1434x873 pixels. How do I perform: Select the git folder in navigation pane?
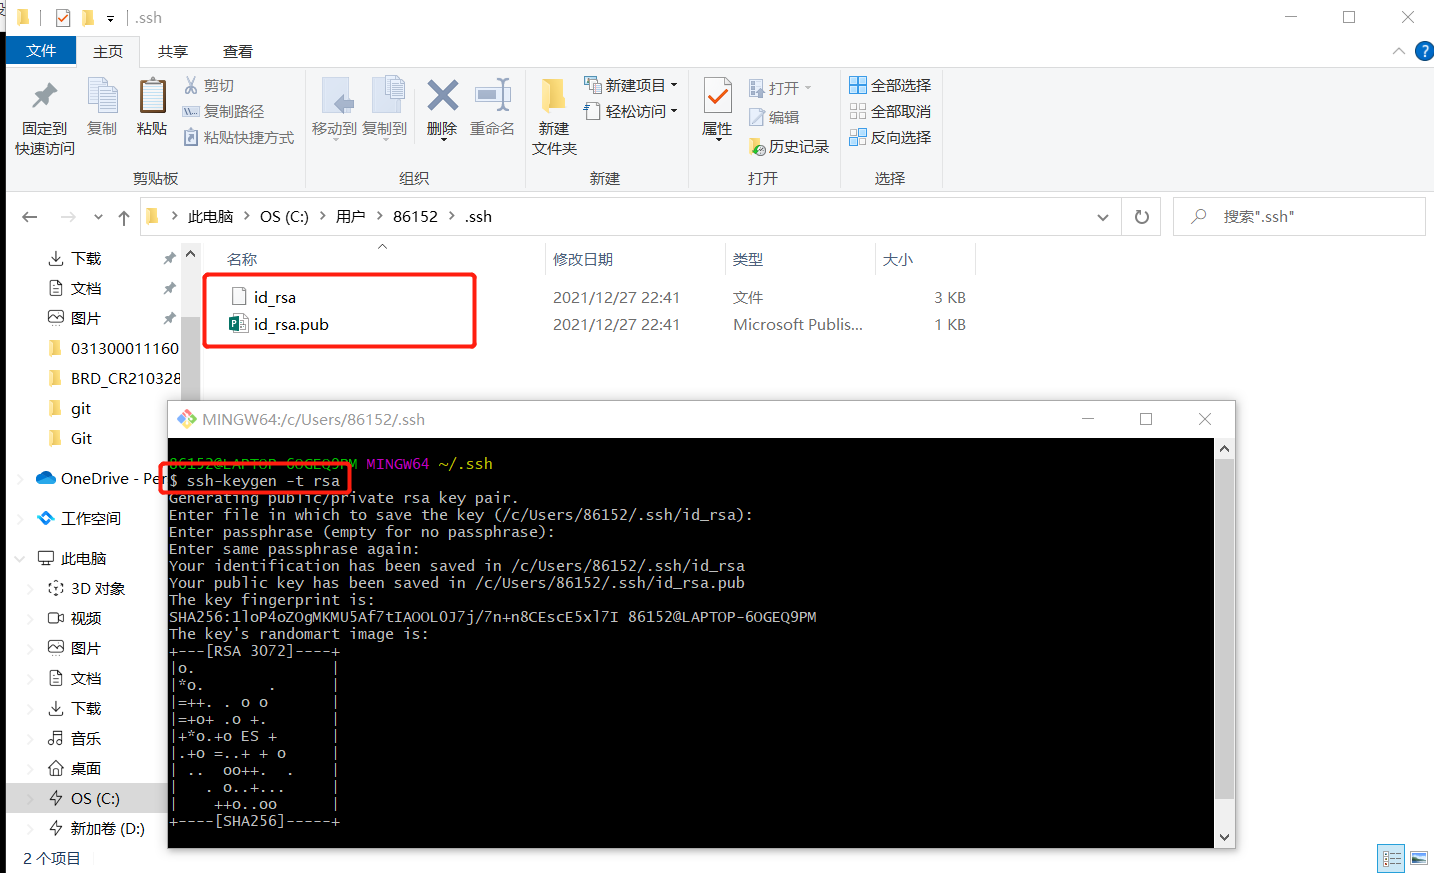(x=81, y=408)
